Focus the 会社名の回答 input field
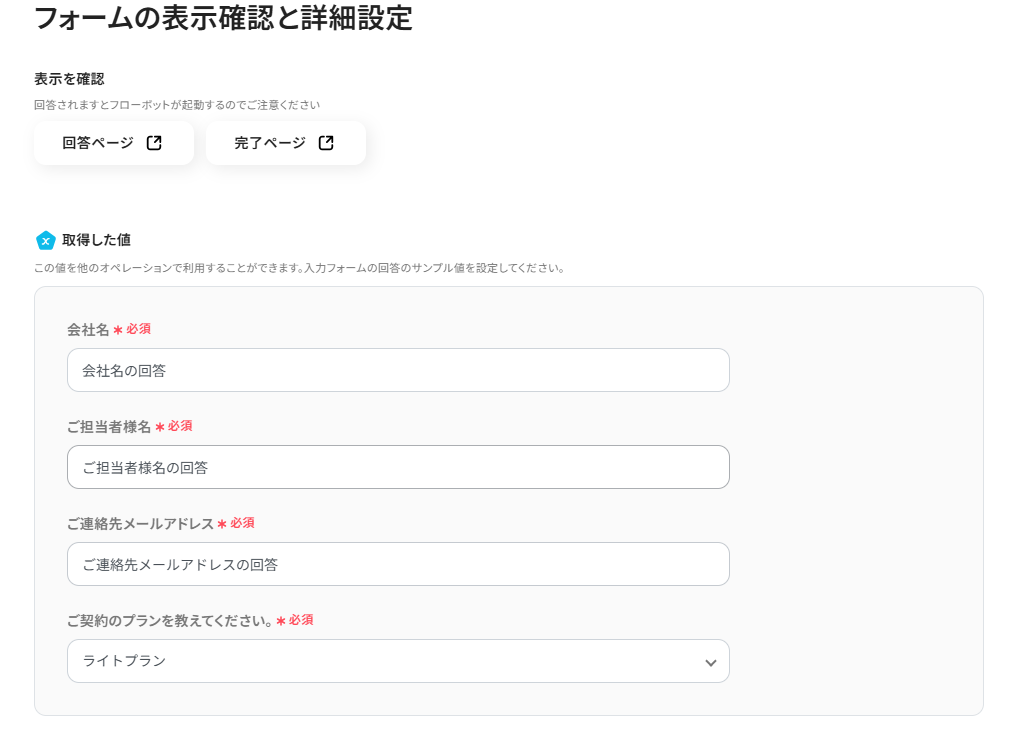This screenshot has height=734, width=1011. (x=398, y=370)
